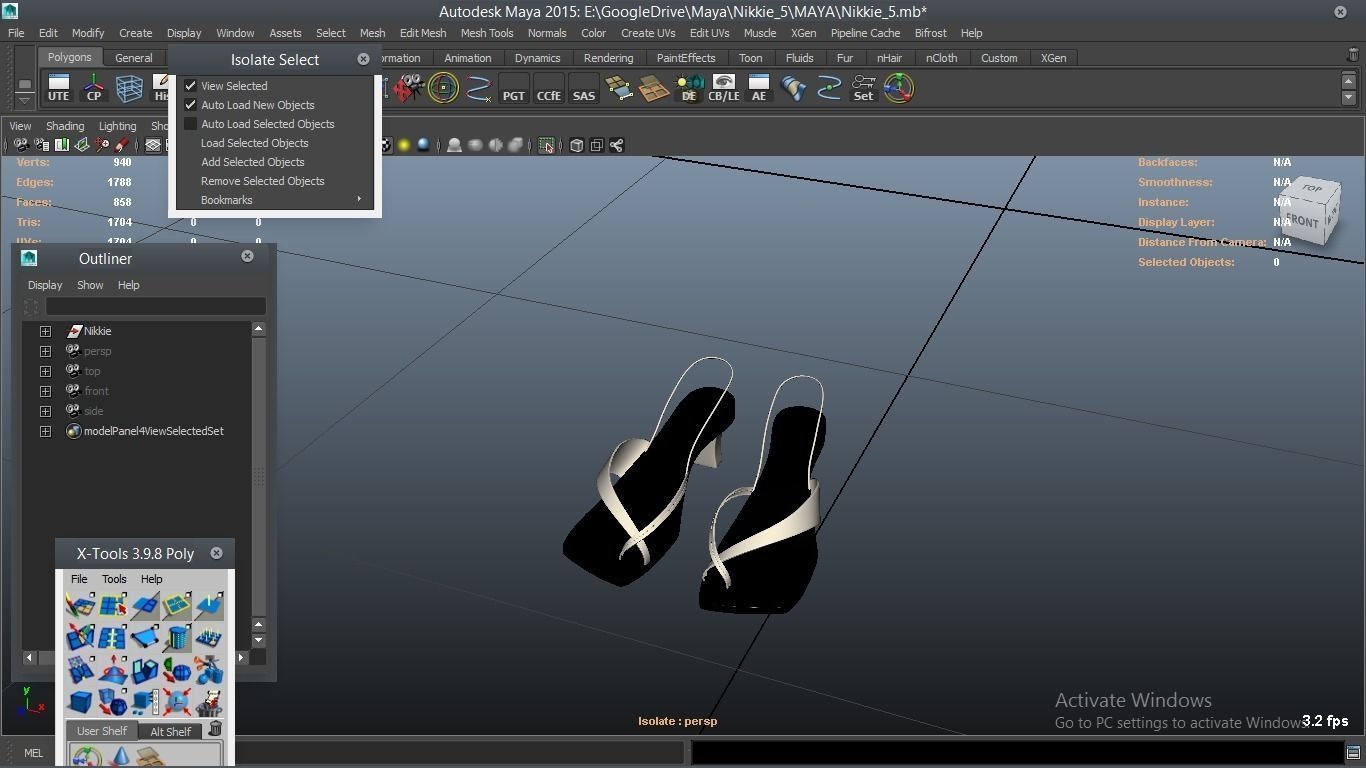
Task: Click the X-Tools trash can icon
Action: tap(215, 729)
